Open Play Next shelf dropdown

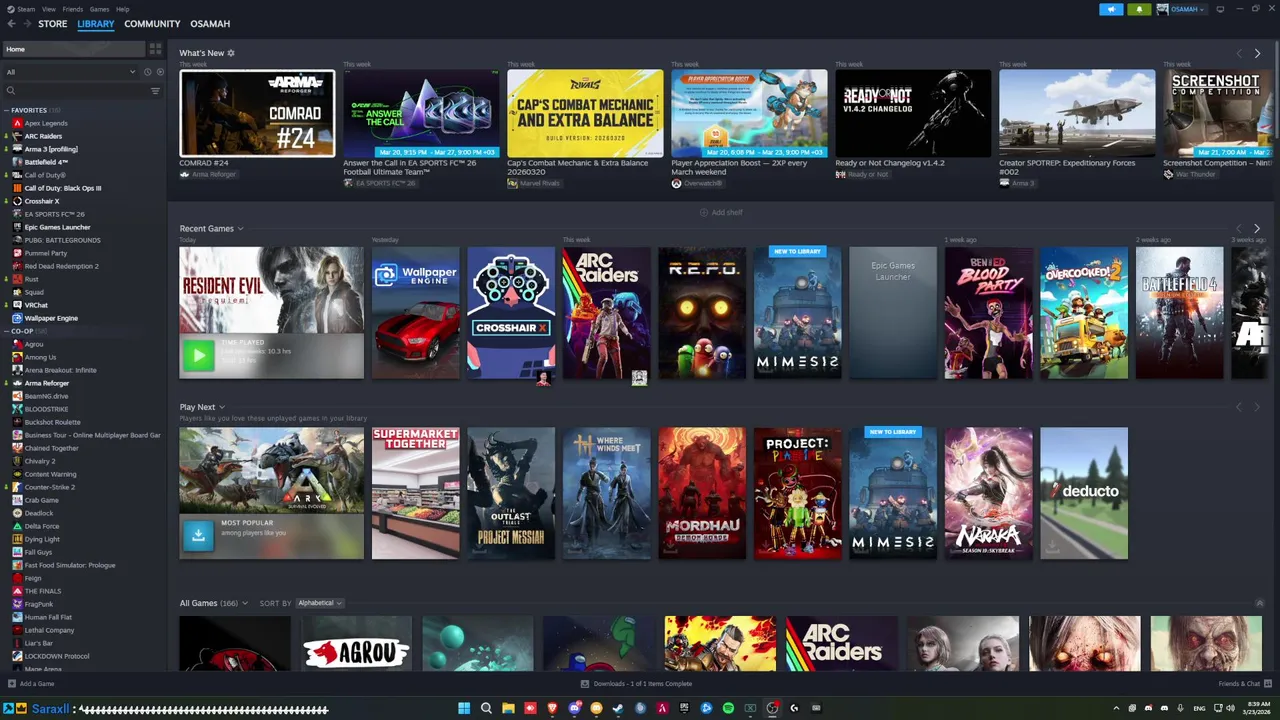pyautogui.click(x=221, y=407)
